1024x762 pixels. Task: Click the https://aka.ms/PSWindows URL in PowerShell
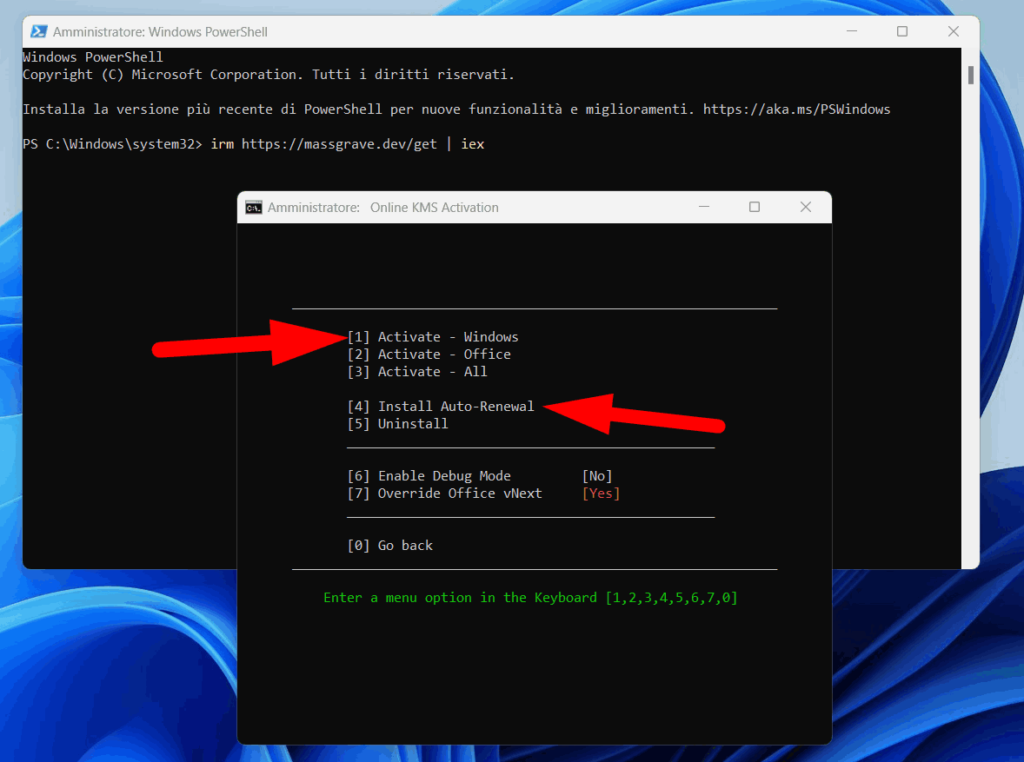[x=797, y=110]
